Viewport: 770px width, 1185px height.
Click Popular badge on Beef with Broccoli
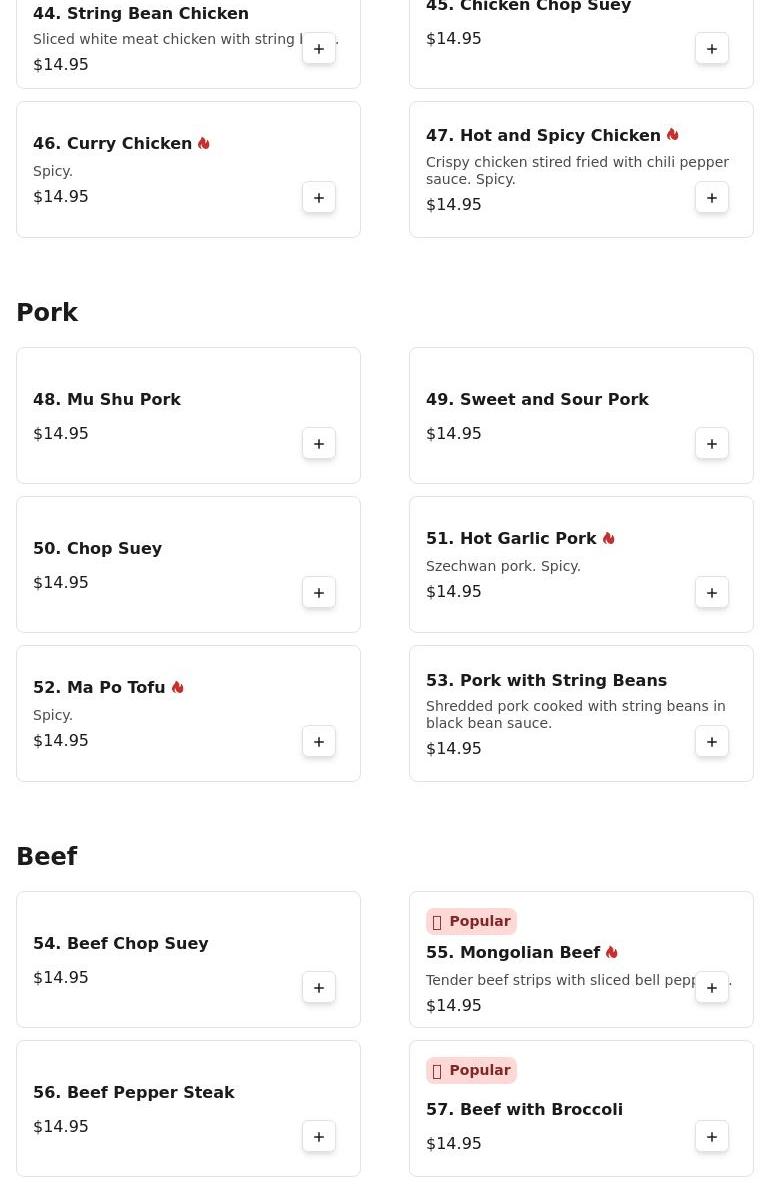[471, 1070]
